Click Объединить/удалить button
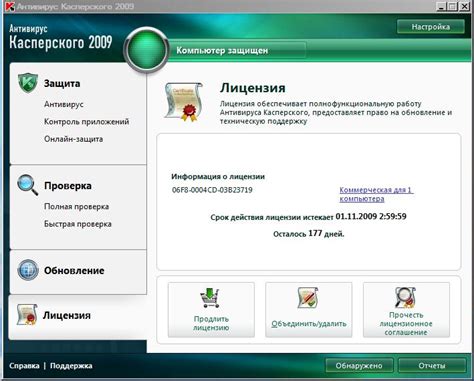 coord(309,310)
